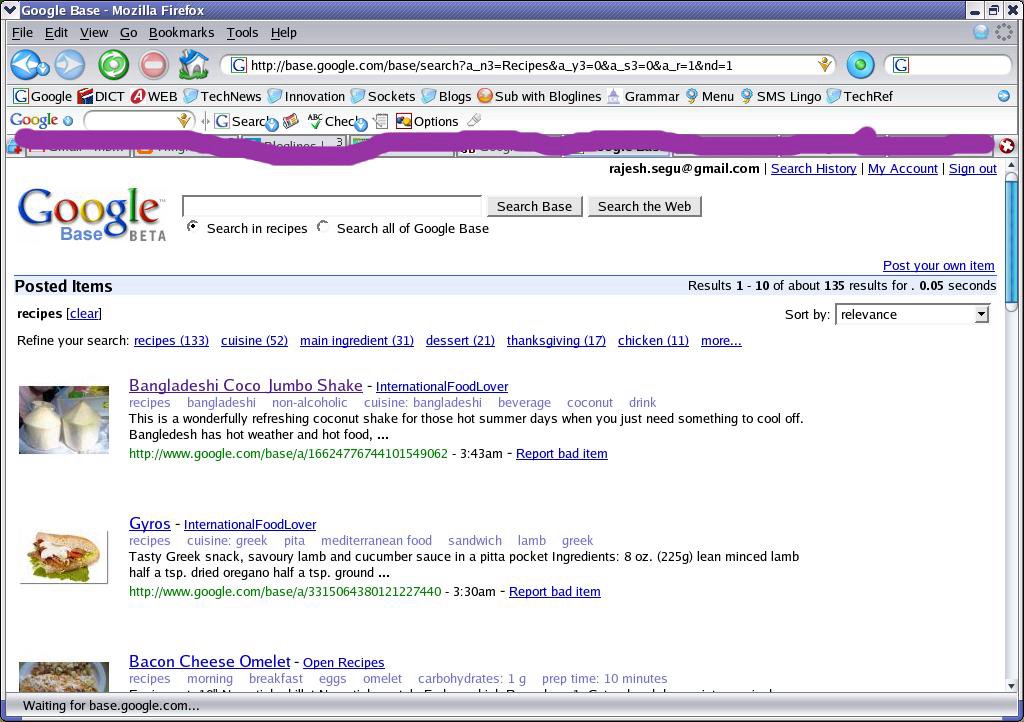This screenshot has width=1024, height=722.
Task: Open the Help menu
Action: [283, 32]
